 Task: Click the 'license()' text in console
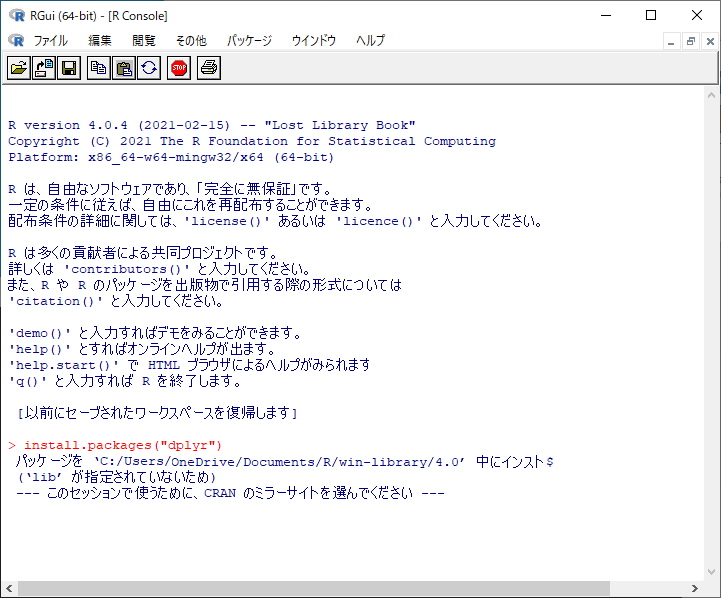226,221
